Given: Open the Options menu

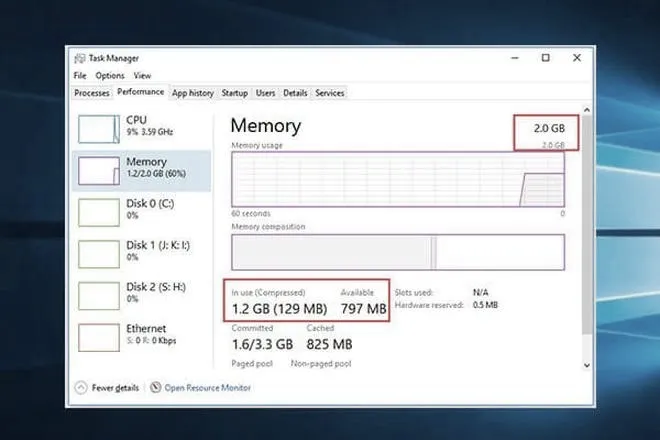Looking at the screenshot, I should tap(110, 76).
